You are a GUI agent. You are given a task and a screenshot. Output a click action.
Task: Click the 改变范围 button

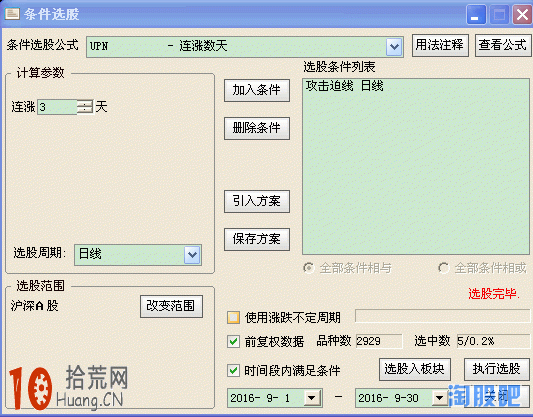coord(171,306)
